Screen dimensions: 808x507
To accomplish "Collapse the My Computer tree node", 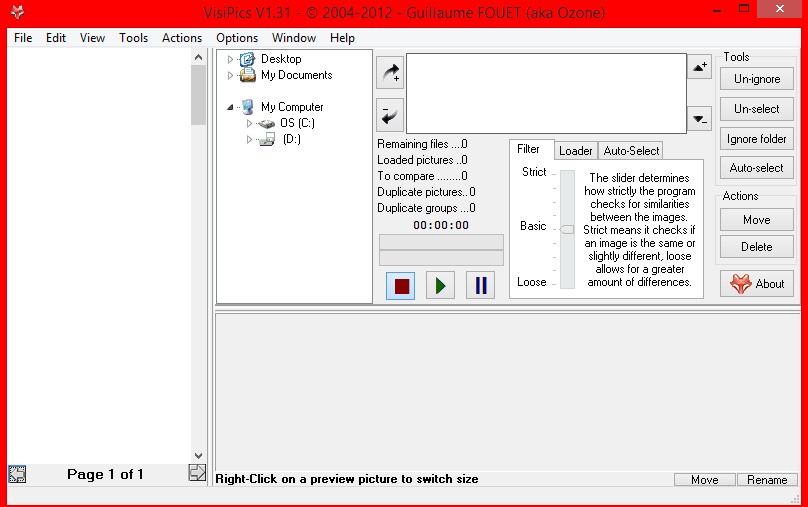I will (230, 107).
